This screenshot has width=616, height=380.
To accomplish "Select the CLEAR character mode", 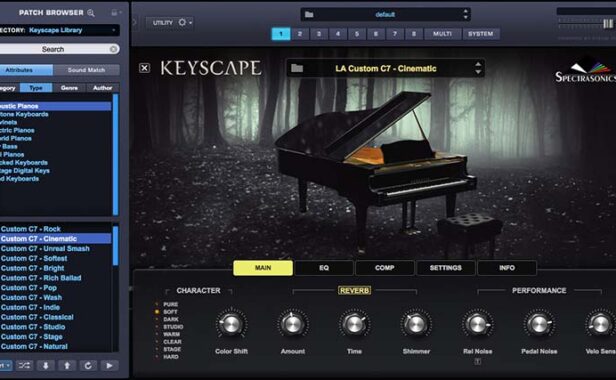I will [x=172, y=341].
